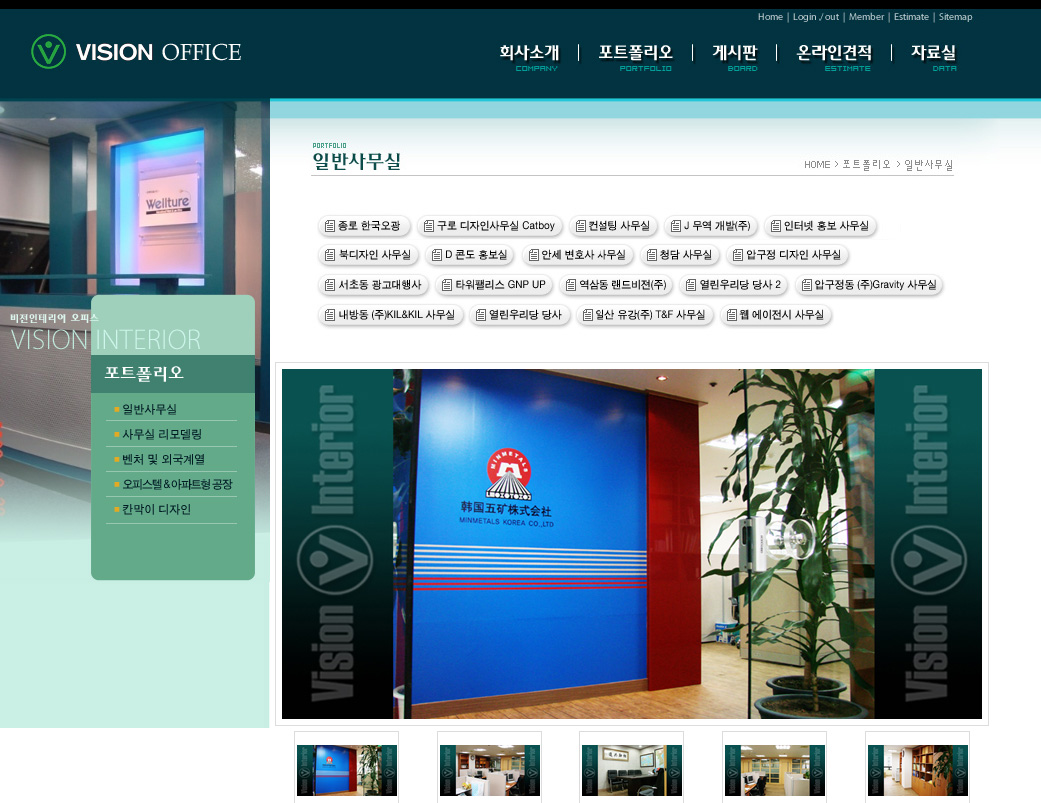The image size is (1041, 803).
Task: Open the 포트폴리오 PORTFOLIO menu
Action: (636, 57)
